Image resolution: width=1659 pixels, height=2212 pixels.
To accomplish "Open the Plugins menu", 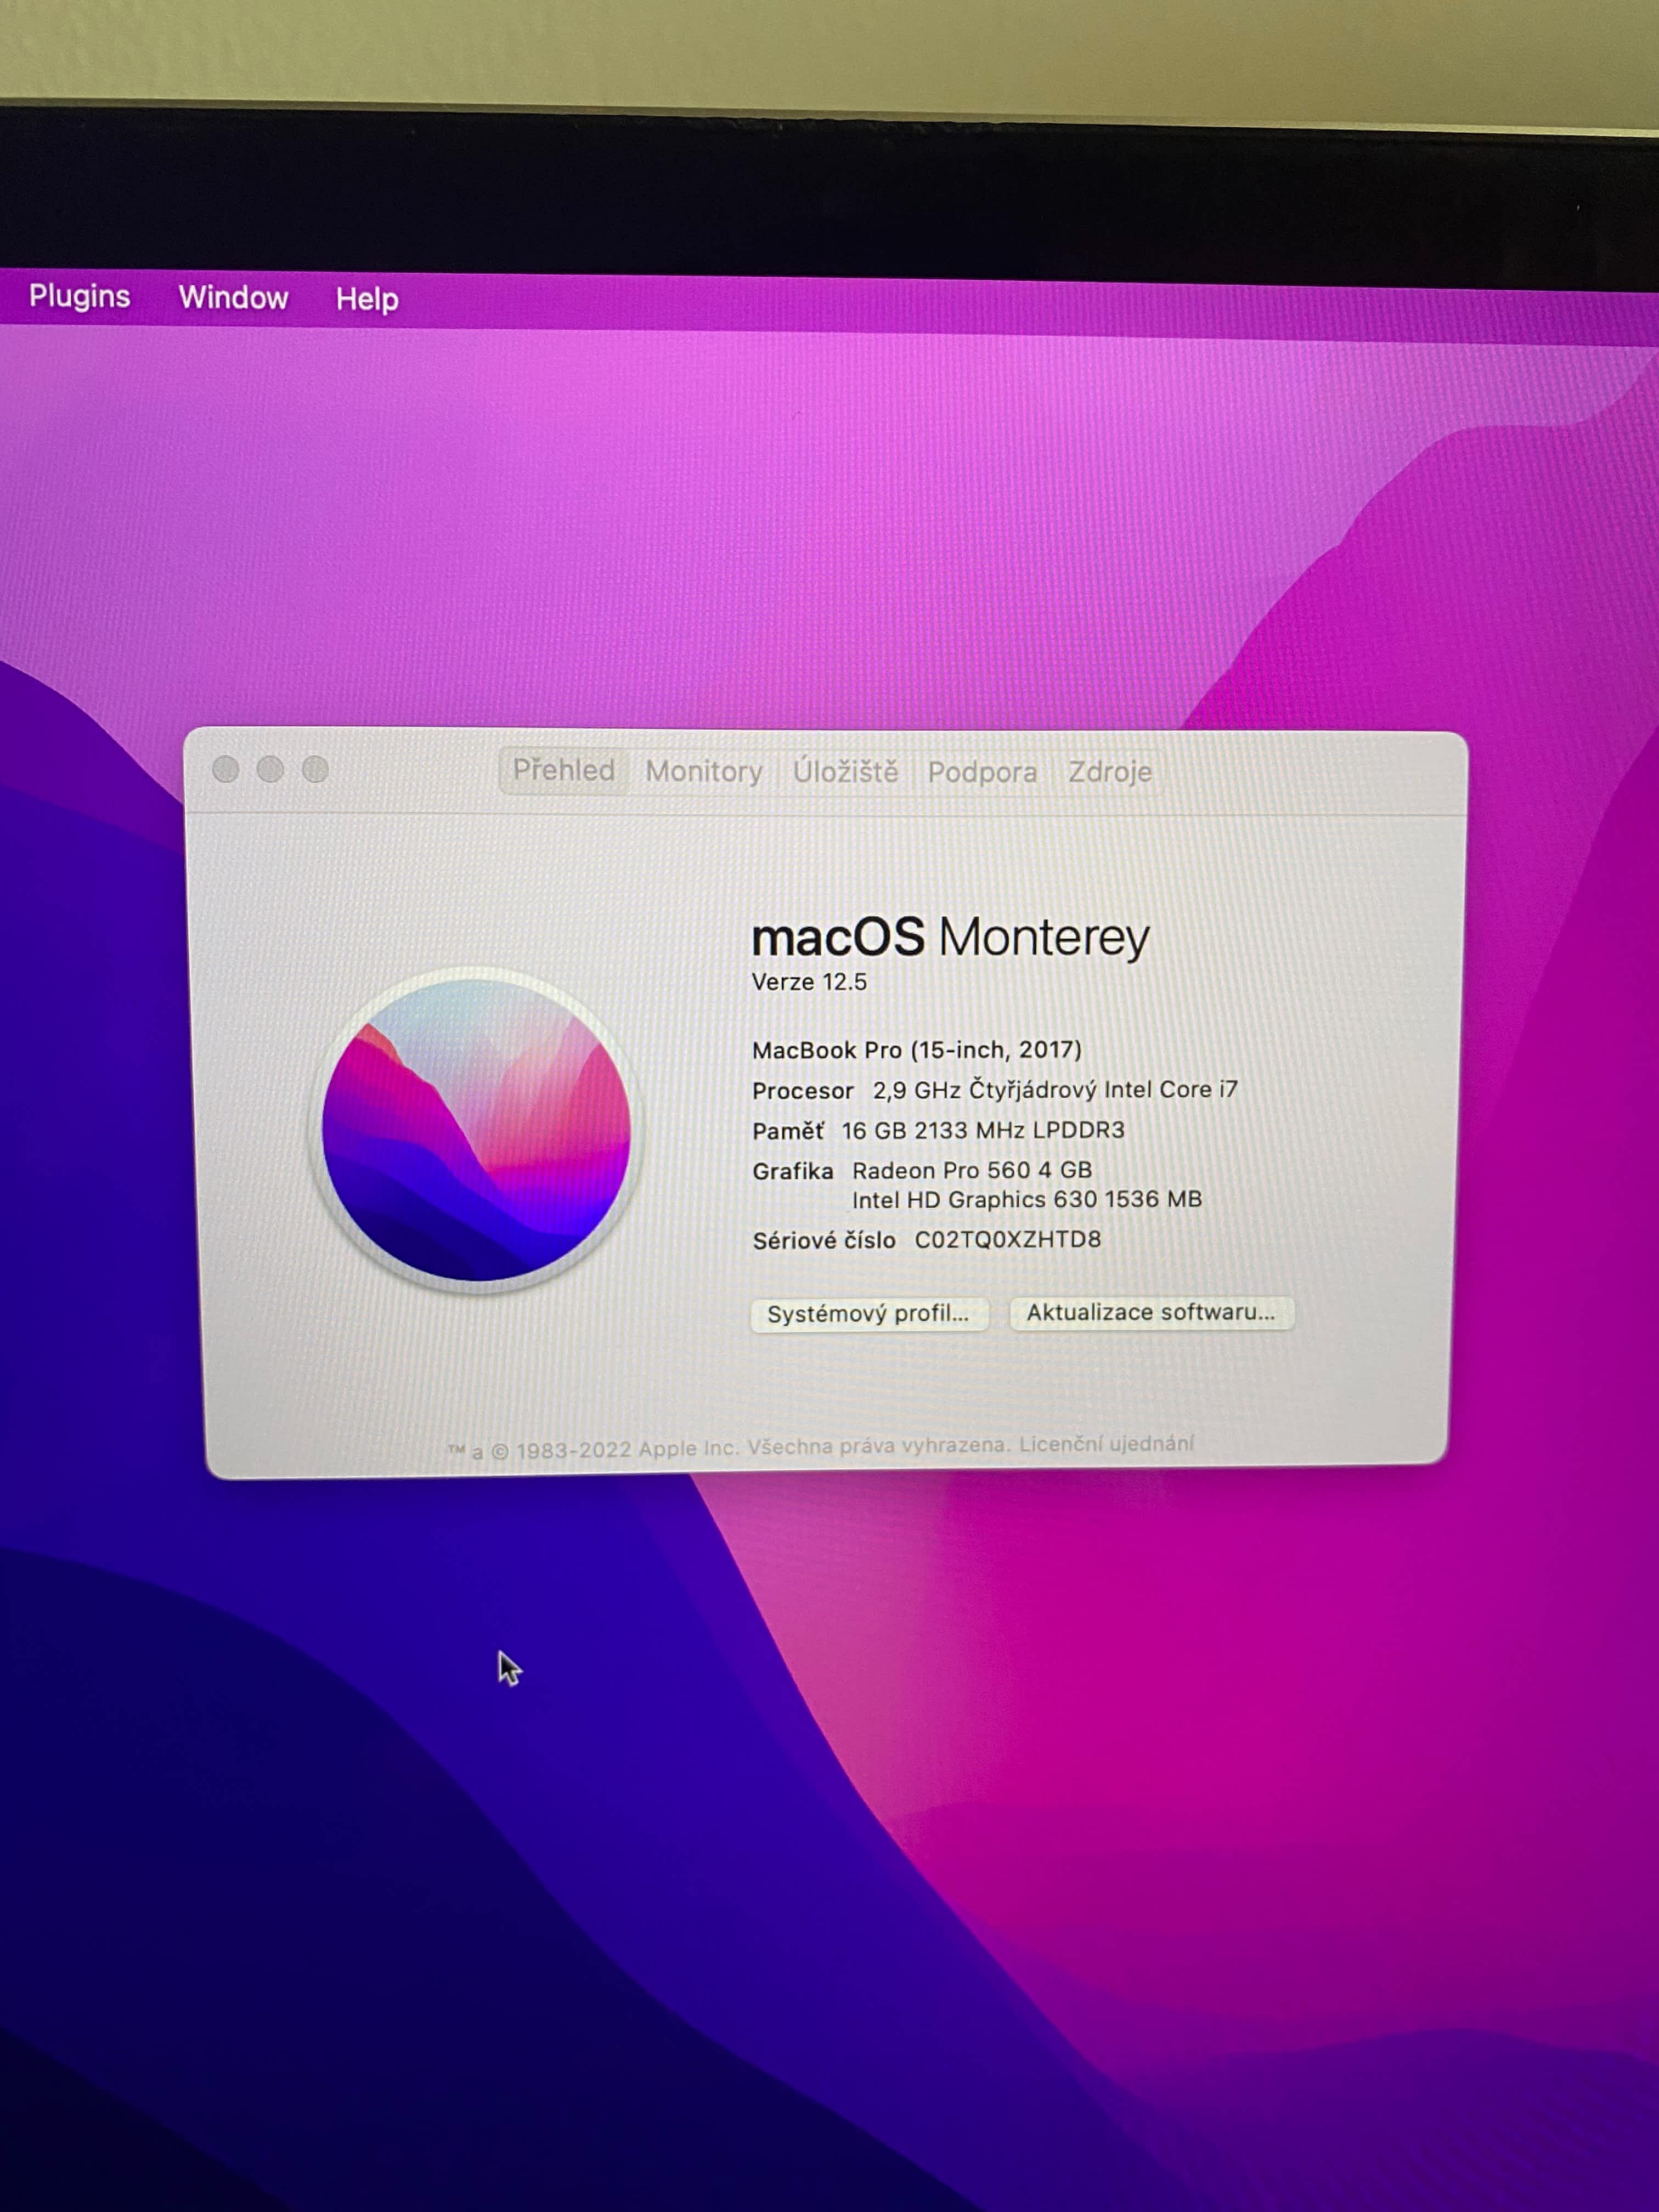I will coord(79,296).
